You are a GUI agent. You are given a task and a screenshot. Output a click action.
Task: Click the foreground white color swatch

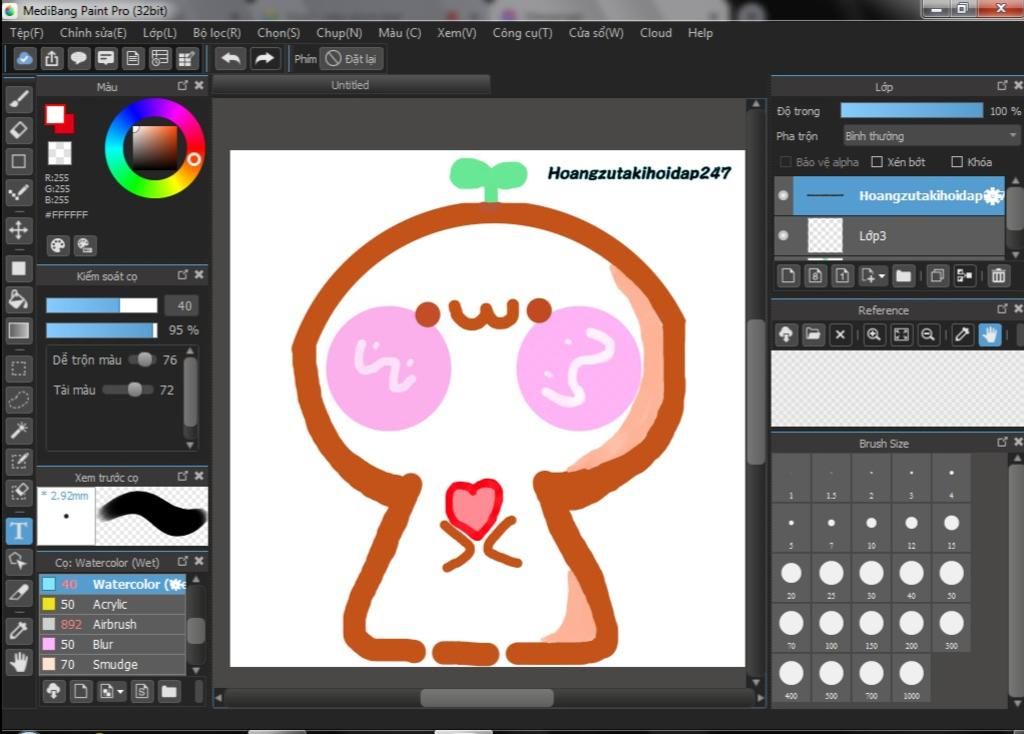[x=55, y=115]
